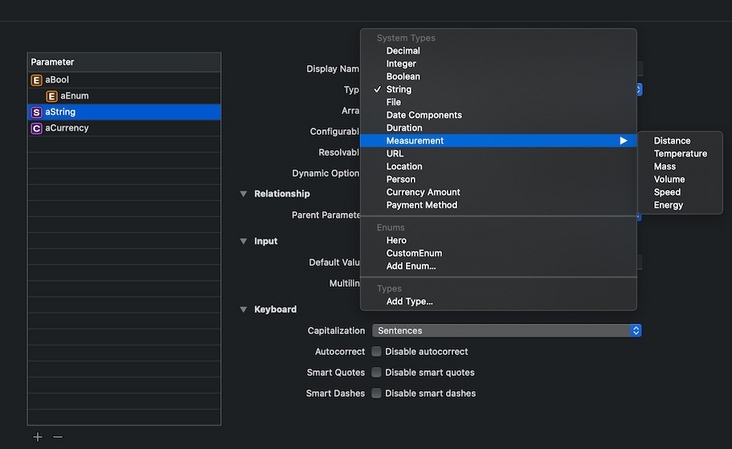Screen dimensions: 732x449
Task: Open the Measurement submenu arrow
Action: (623, 140)
